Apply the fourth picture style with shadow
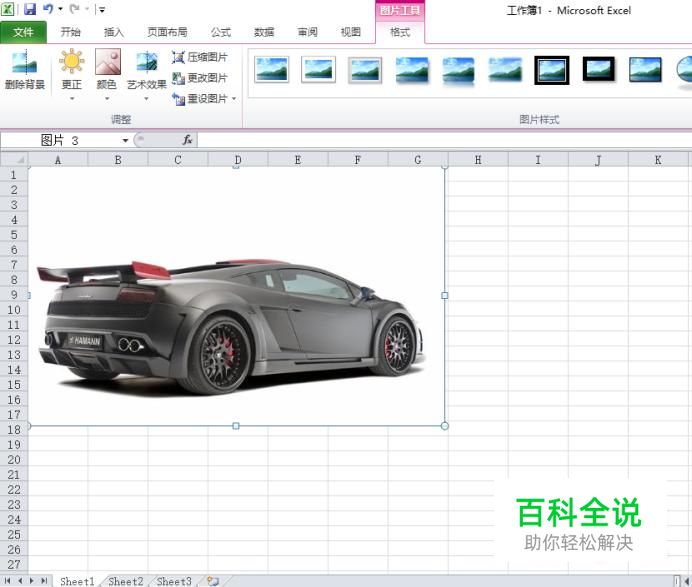The height and width of the screenshot is (587, 692). click(412, 70)
